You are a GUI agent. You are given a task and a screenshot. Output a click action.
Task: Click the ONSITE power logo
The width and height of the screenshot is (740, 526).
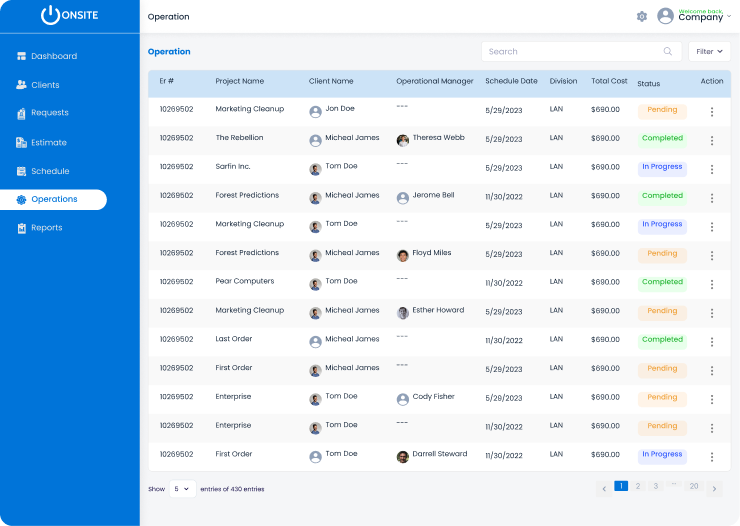coord(51,15)
